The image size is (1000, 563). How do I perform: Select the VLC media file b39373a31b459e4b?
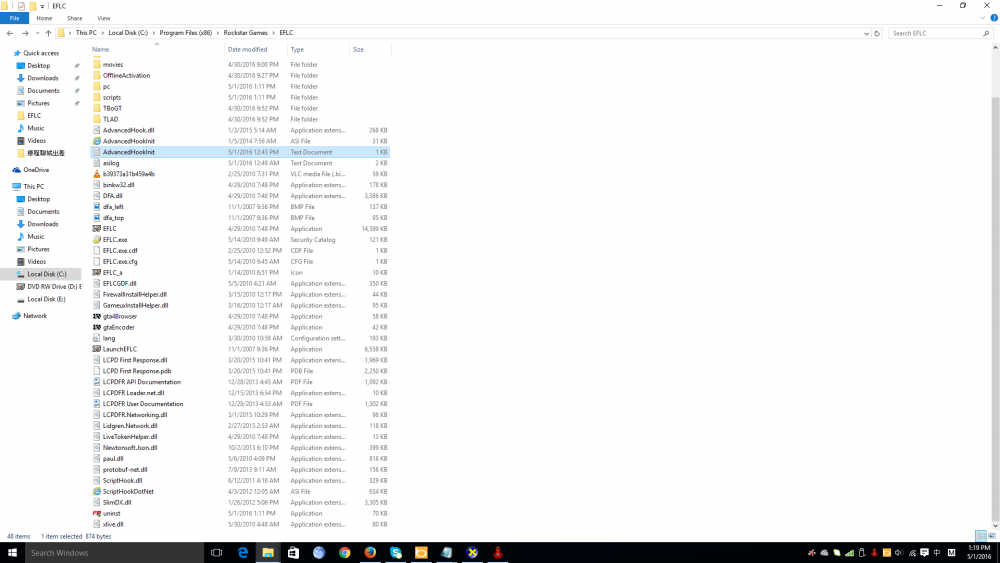click(x=128, y=174)
